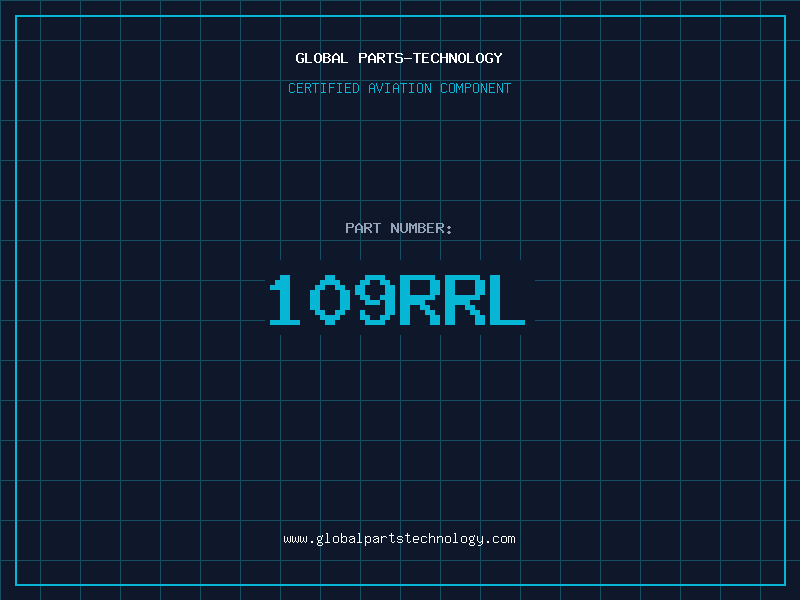800x600 pixels.
Task: Click the PART NUMBER: label
Action: (399, 228)
